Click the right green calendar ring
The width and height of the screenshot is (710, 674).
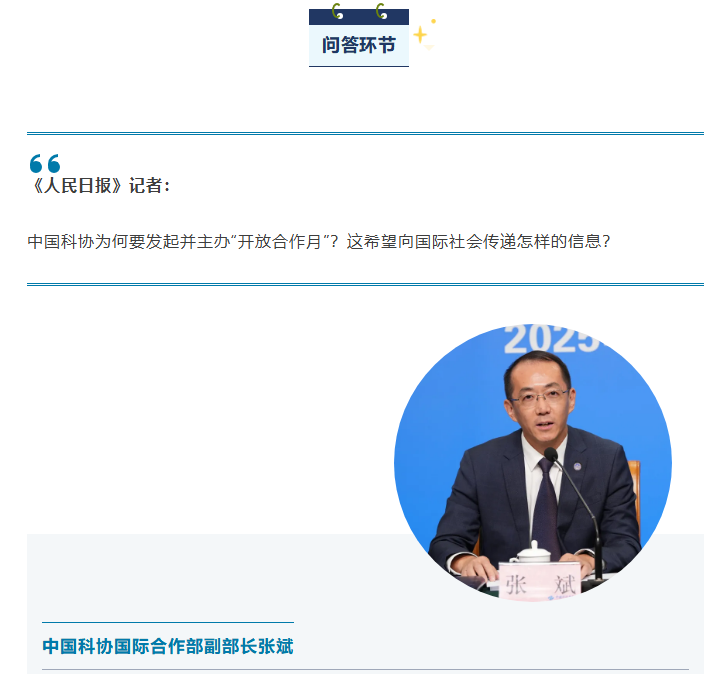click(x=382, y=11)
